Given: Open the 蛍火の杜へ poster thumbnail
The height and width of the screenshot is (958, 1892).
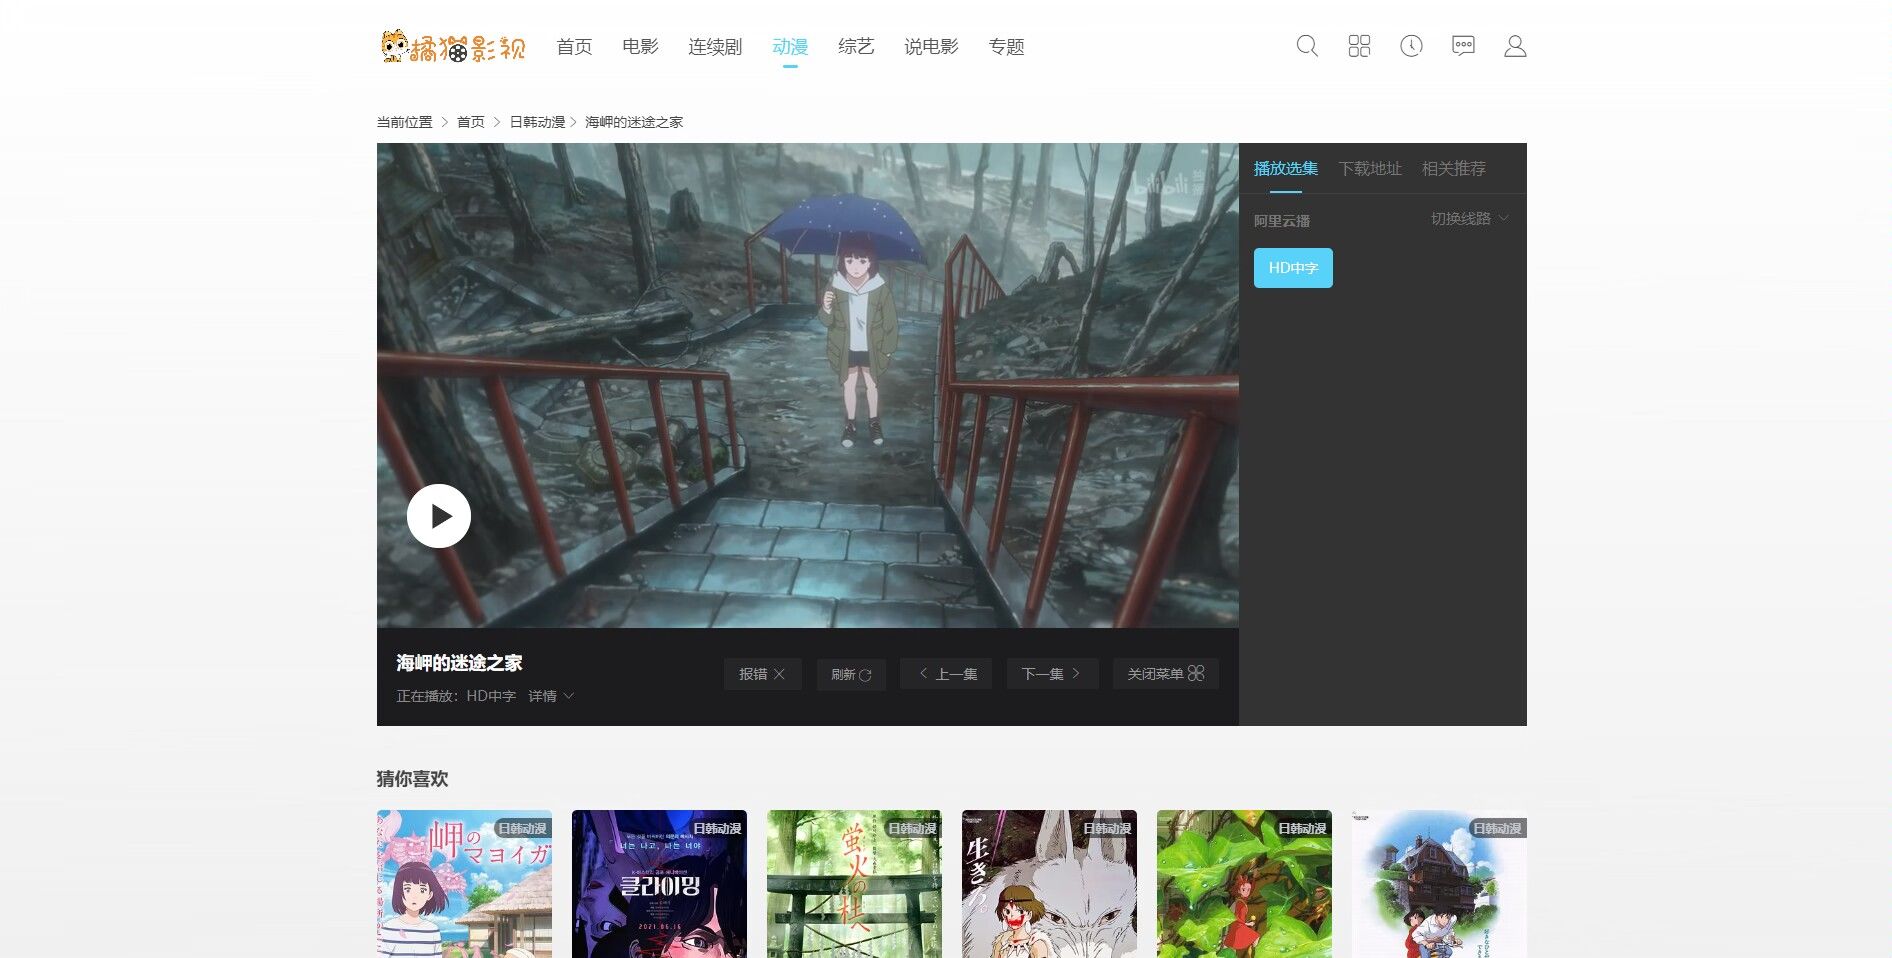Looking at the screenshot, I should coord(854,884).
